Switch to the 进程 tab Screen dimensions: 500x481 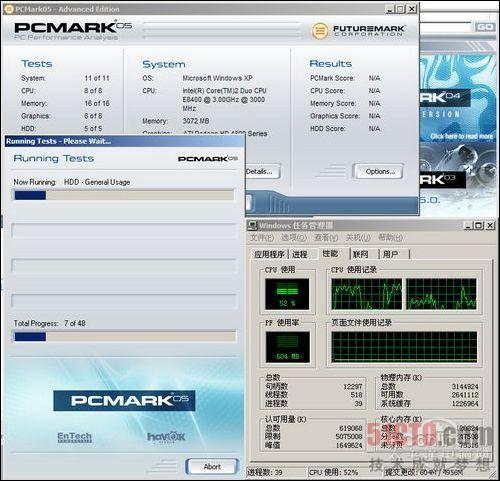299,254
